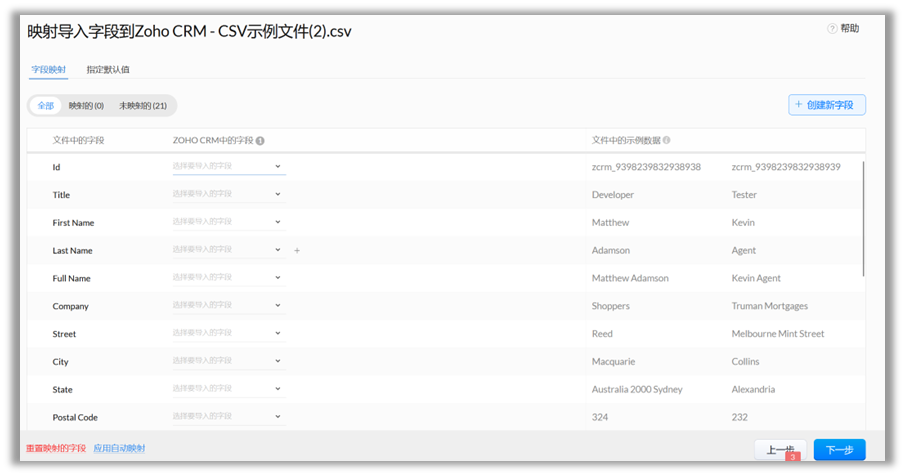905x476 pixels.
Task: Switch to 字段映射 tab
Action: [x=49, y=70]
